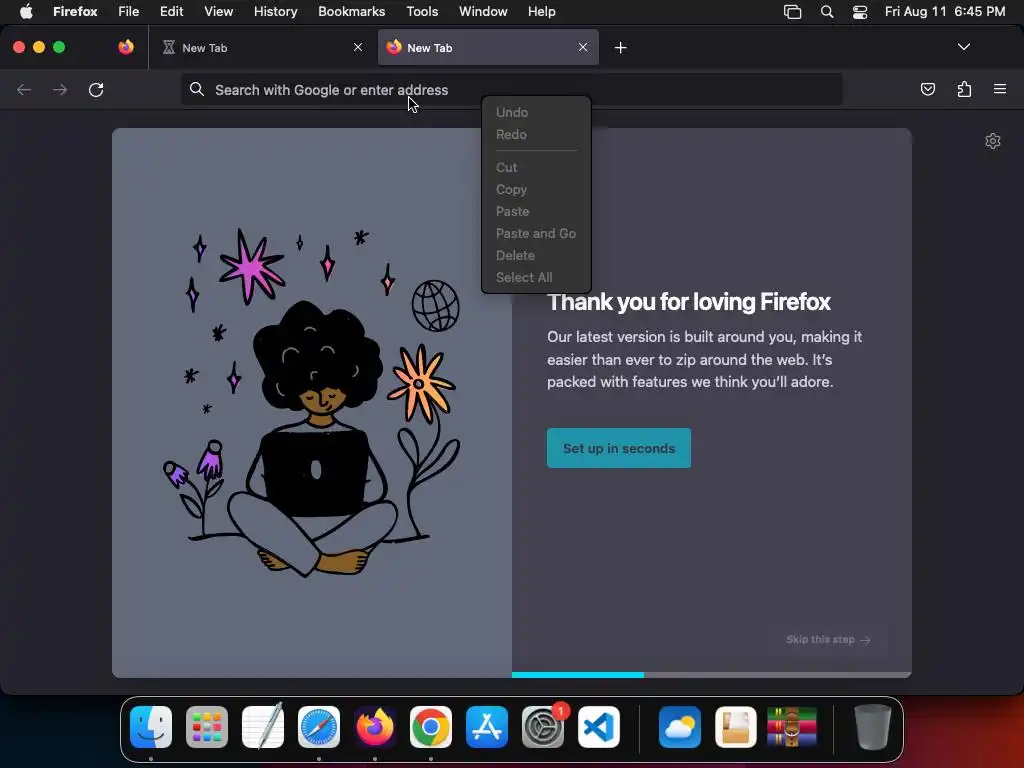This screenshot has width=1024, height=768.
Task: Click Skip this step link
Action: click(828, 639)
